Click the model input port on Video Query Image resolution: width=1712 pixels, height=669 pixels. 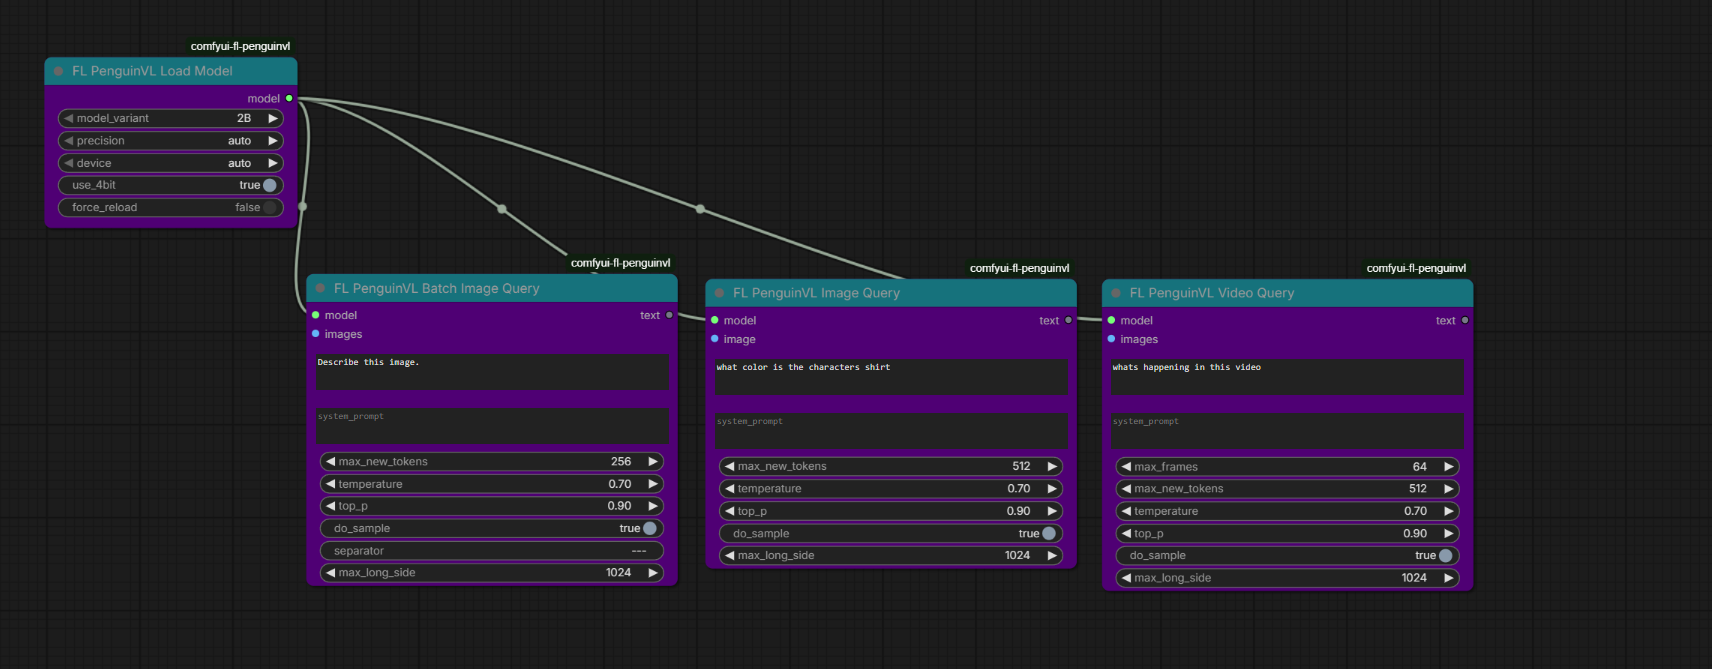(1111, 320)
